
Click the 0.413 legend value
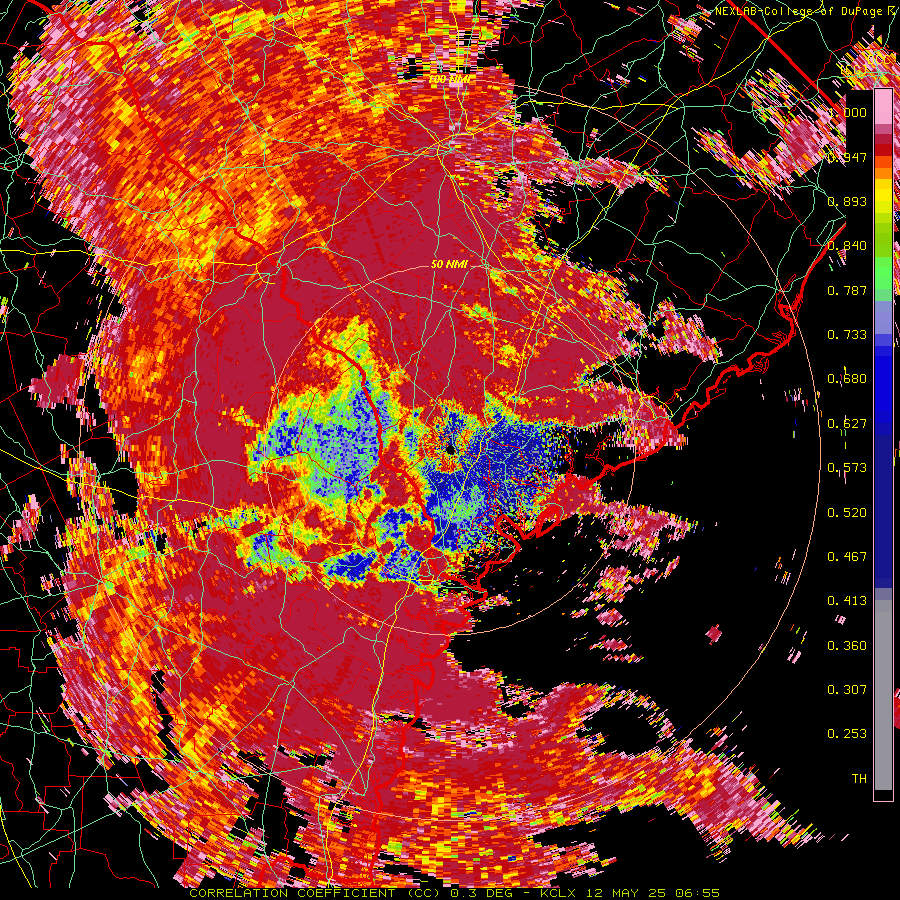pyautogui.click(x=847, y=601)
